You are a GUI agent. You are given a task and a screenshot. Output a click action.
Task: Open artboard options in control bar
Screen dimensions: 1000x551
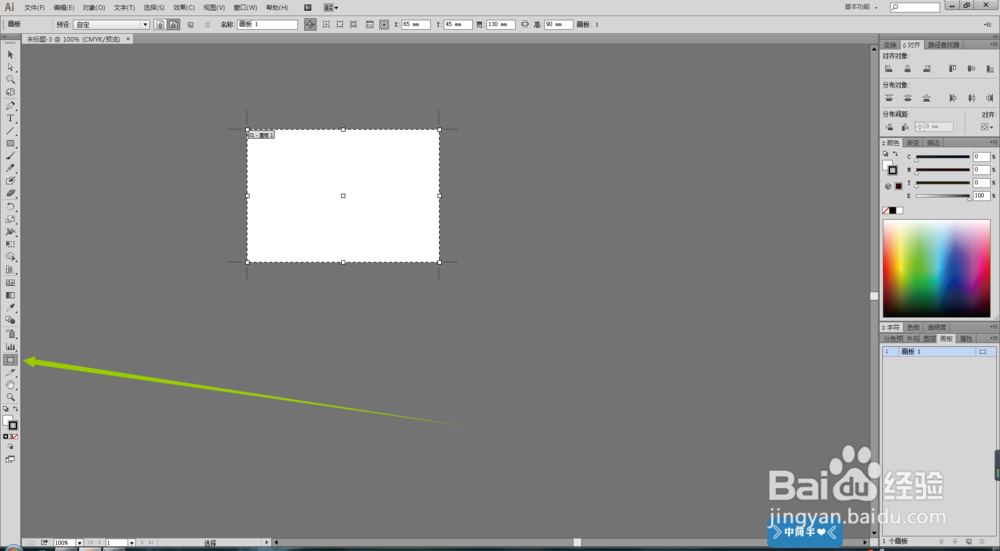point(370,24)
